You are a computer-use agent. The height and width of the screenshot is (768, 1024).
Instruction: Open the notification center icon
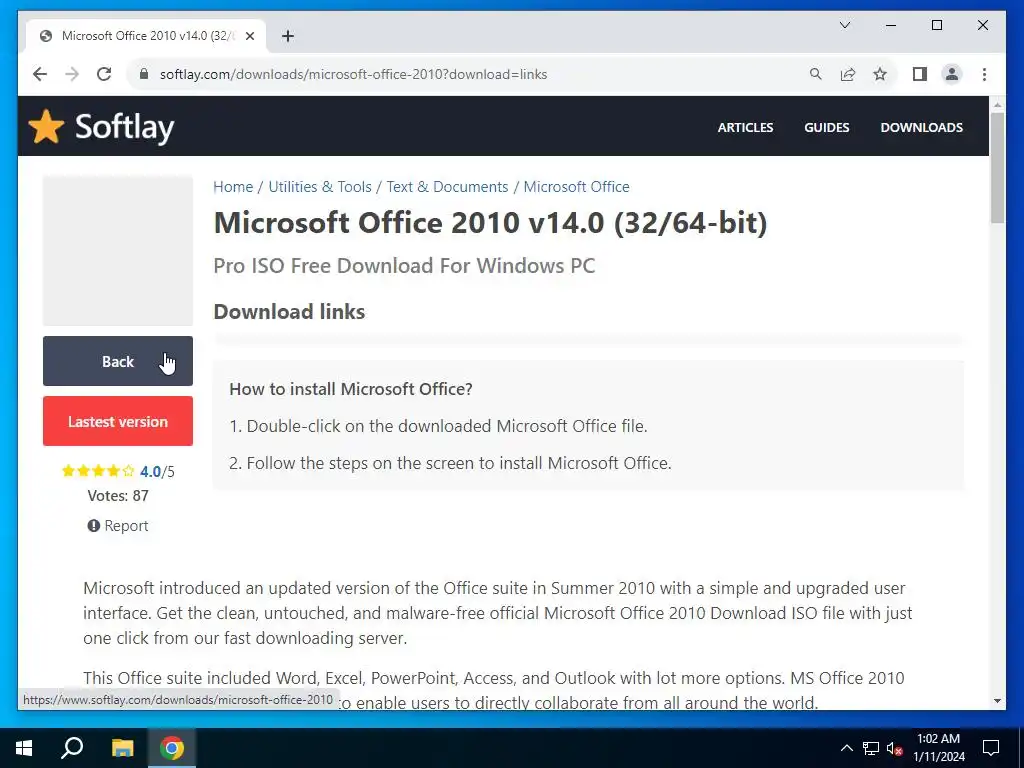pyautogui.click(x=991, y=748)
